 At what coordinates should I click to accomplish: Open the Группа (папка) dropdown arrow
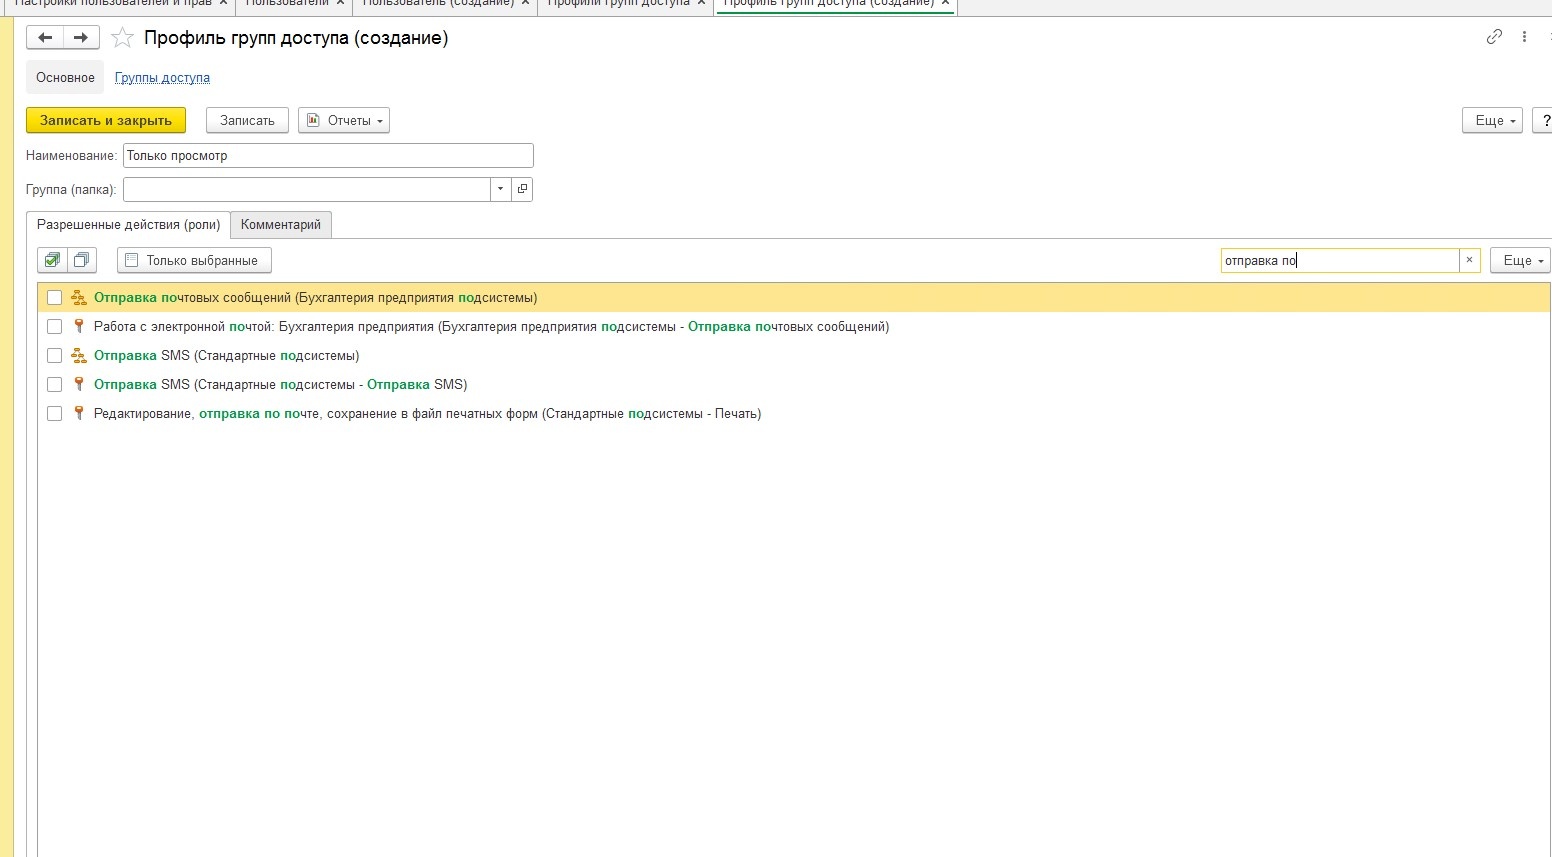tap(500, 189)
